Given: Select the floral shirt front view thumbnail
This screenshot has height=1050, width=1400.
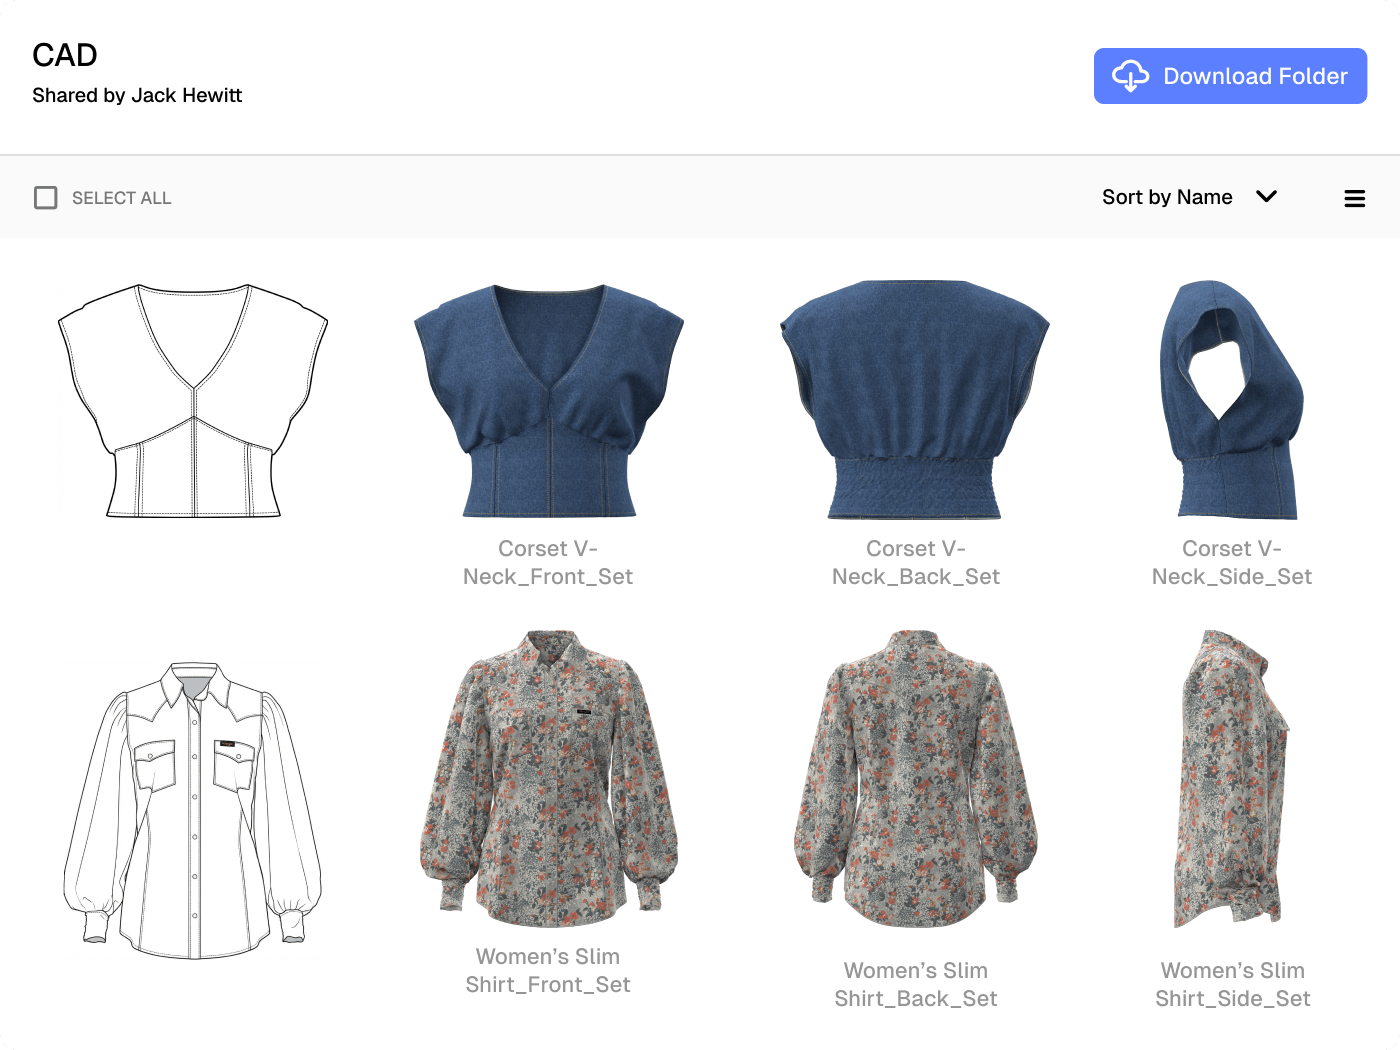Looking at the screenshot, I should (548, 778).
